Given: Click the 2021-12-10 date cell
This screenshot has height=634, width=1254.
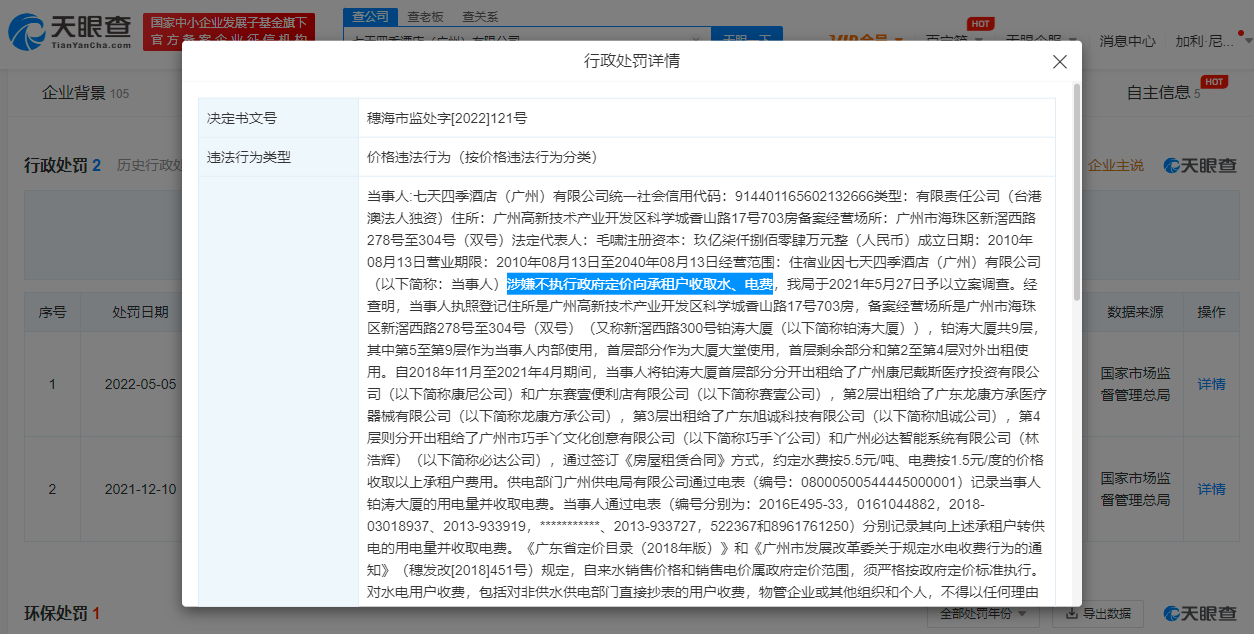Looking at the screenshot, I should [142, 489].
